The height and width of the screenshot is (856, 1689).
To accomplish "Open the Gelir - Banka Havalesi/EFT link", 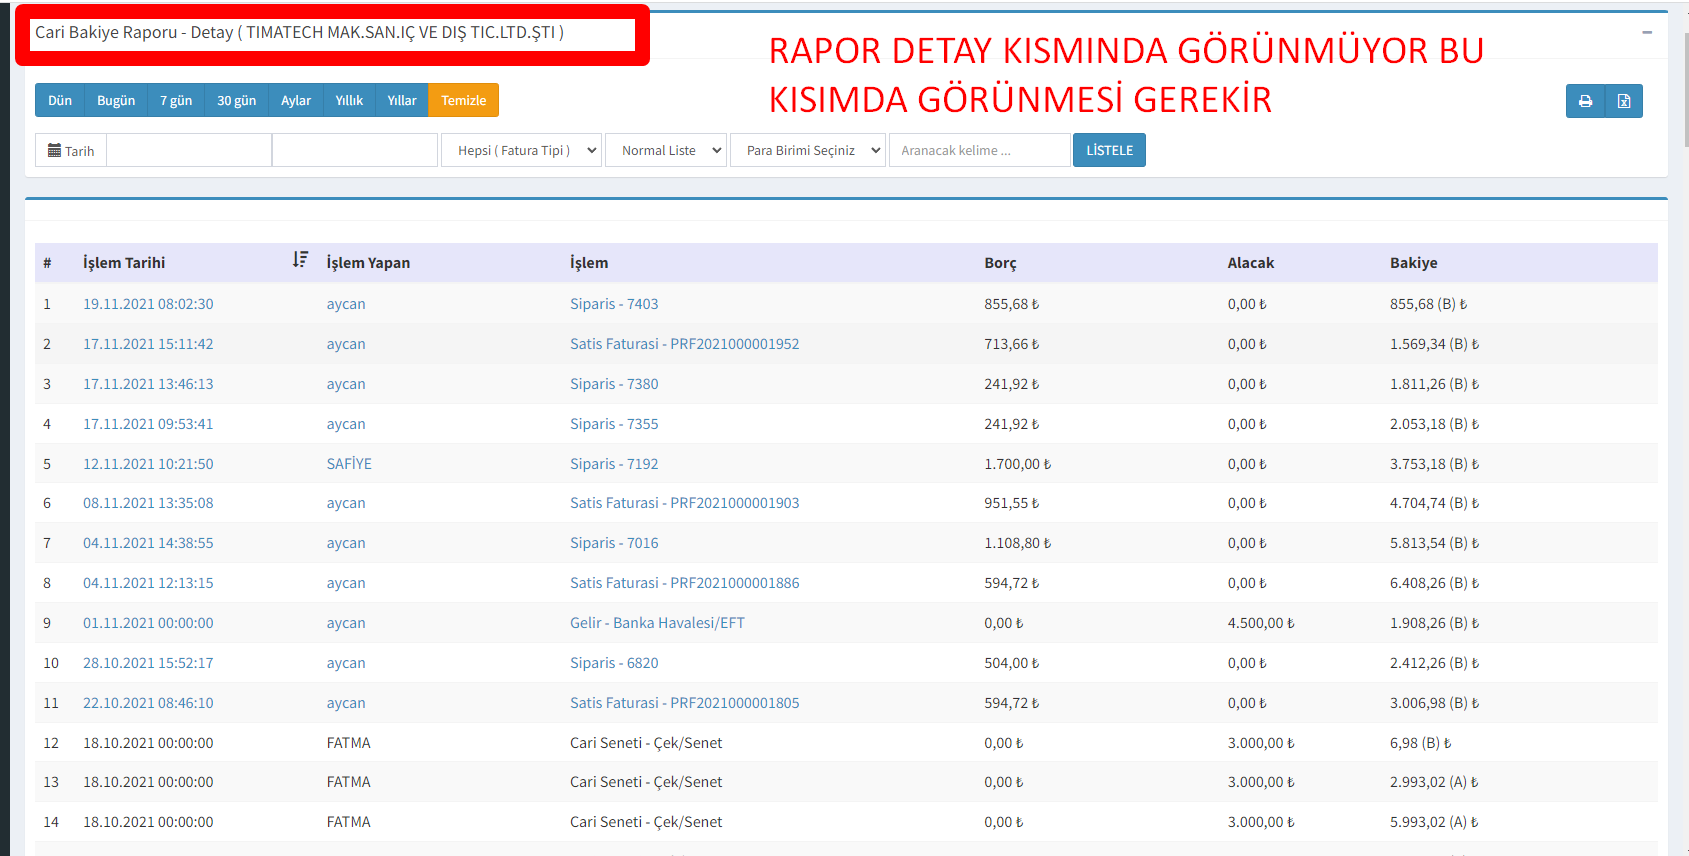I will pyautogui.click(x=657, y=623).
